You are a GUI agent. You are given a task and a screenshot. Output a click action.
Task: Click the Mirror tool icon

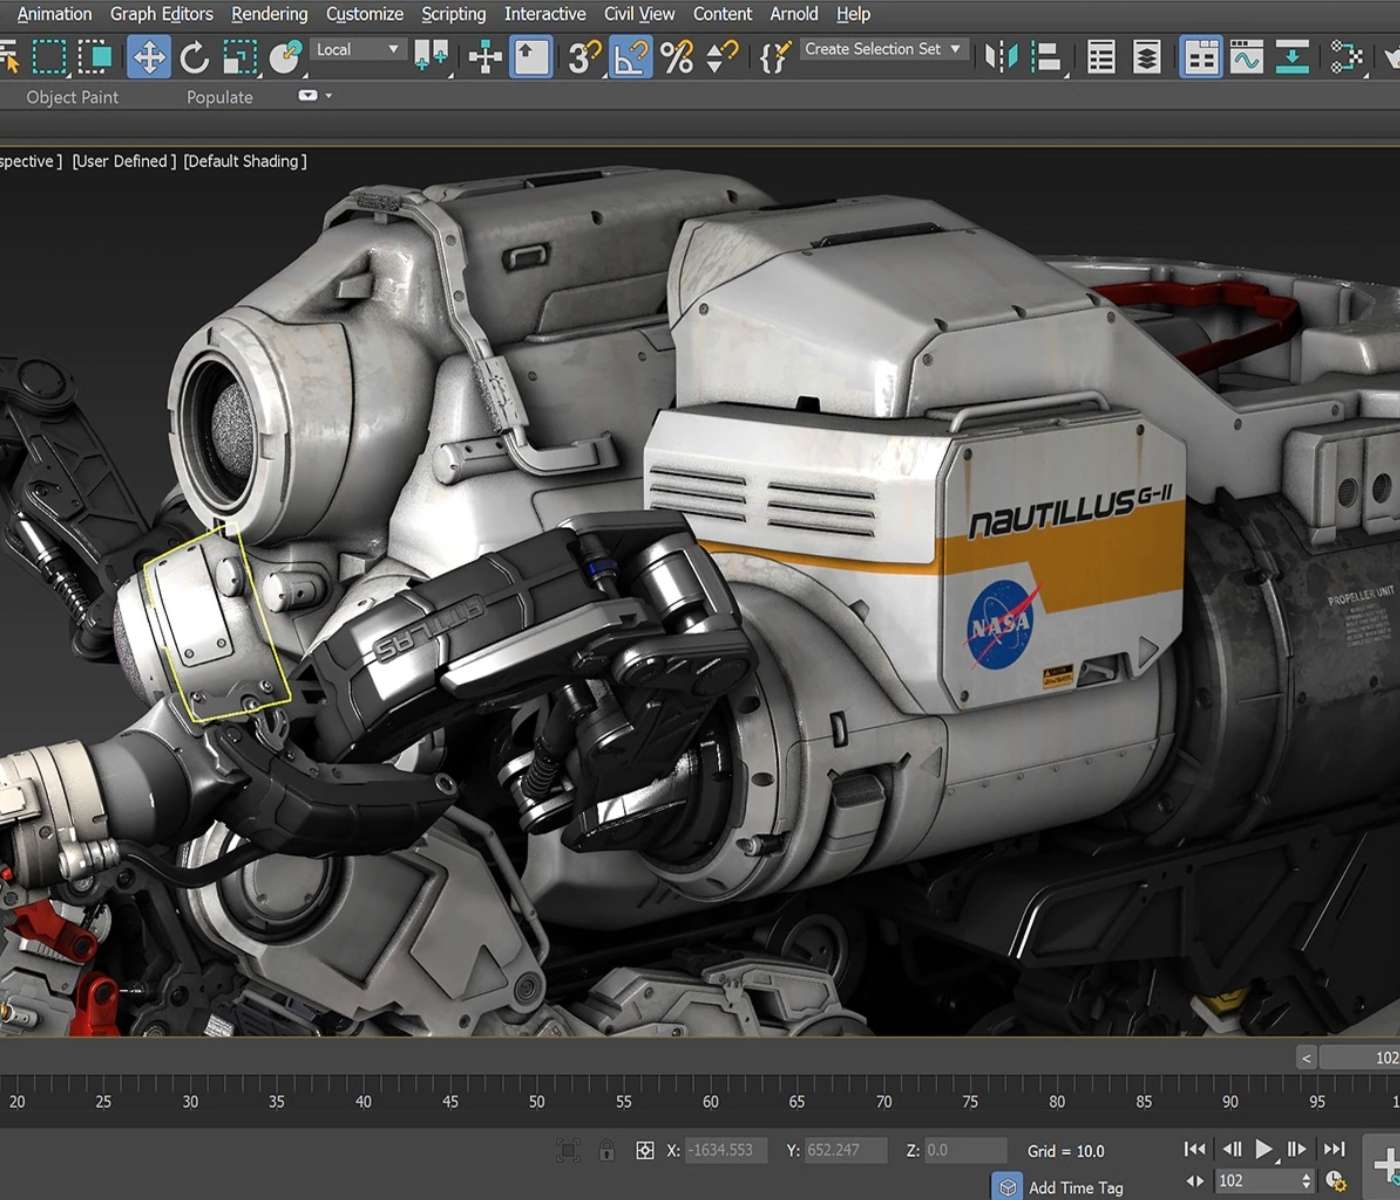pos(1000,57)
